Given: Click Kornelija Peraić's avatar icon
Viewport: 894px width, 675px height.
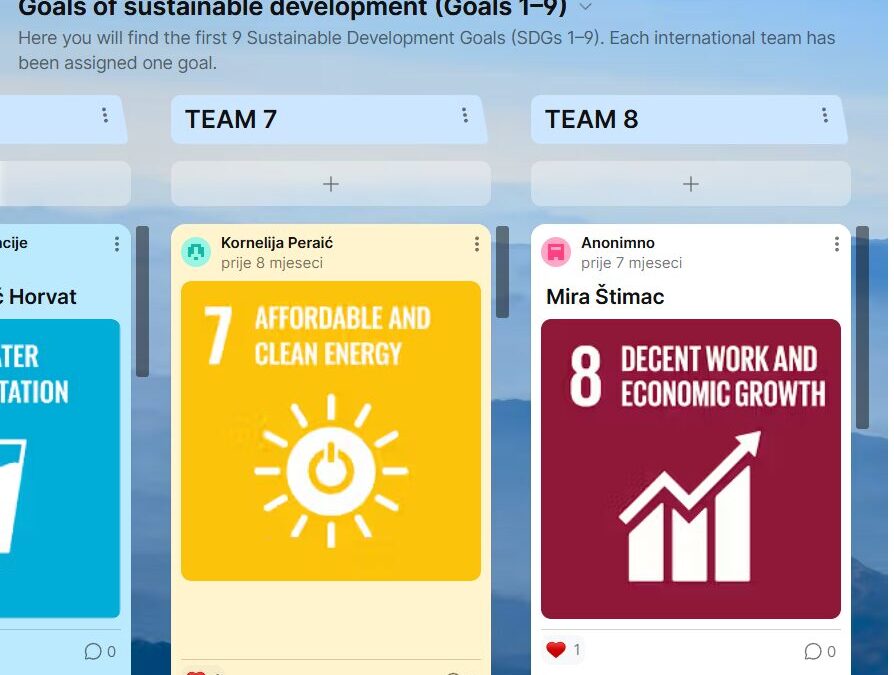Looking at the screenshot, I should 196,252.
